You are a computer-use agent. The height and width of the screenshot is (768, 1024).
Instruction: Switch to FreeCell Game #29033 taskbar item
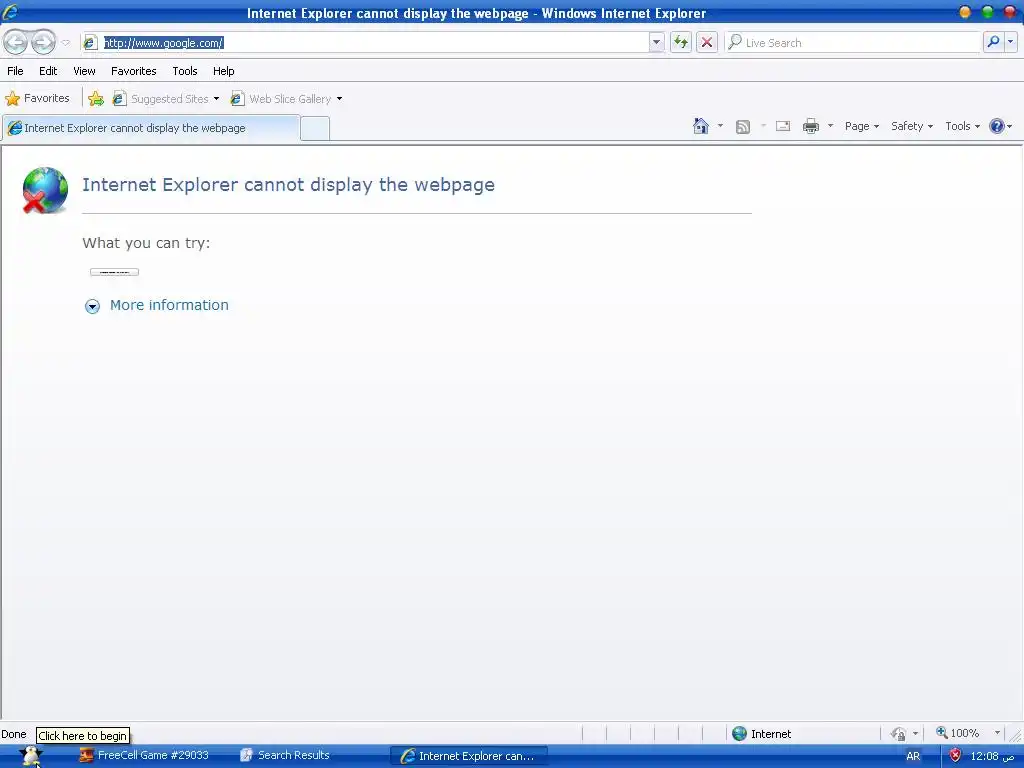pyautogui.click(x=144, y=756)
